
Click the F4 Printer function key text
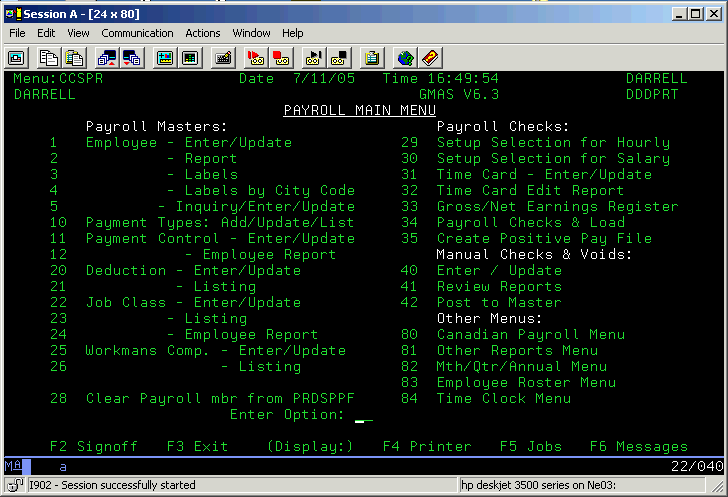pos(426,447)
